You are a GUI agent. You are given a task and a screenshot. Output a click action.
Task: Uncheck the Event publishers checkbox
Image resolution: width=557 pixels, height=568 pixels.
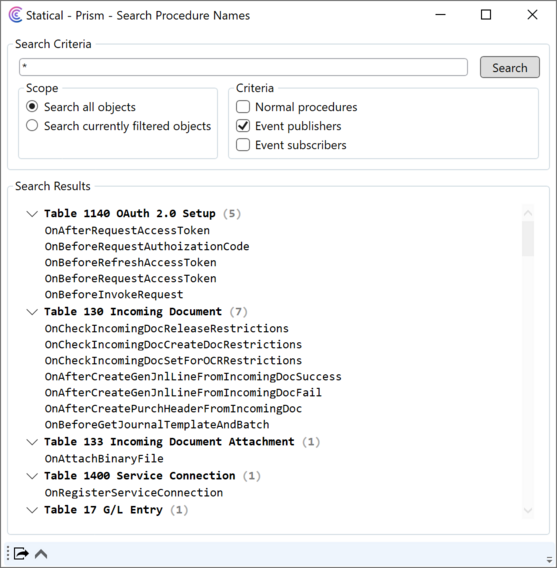click(x=243, y=126)
